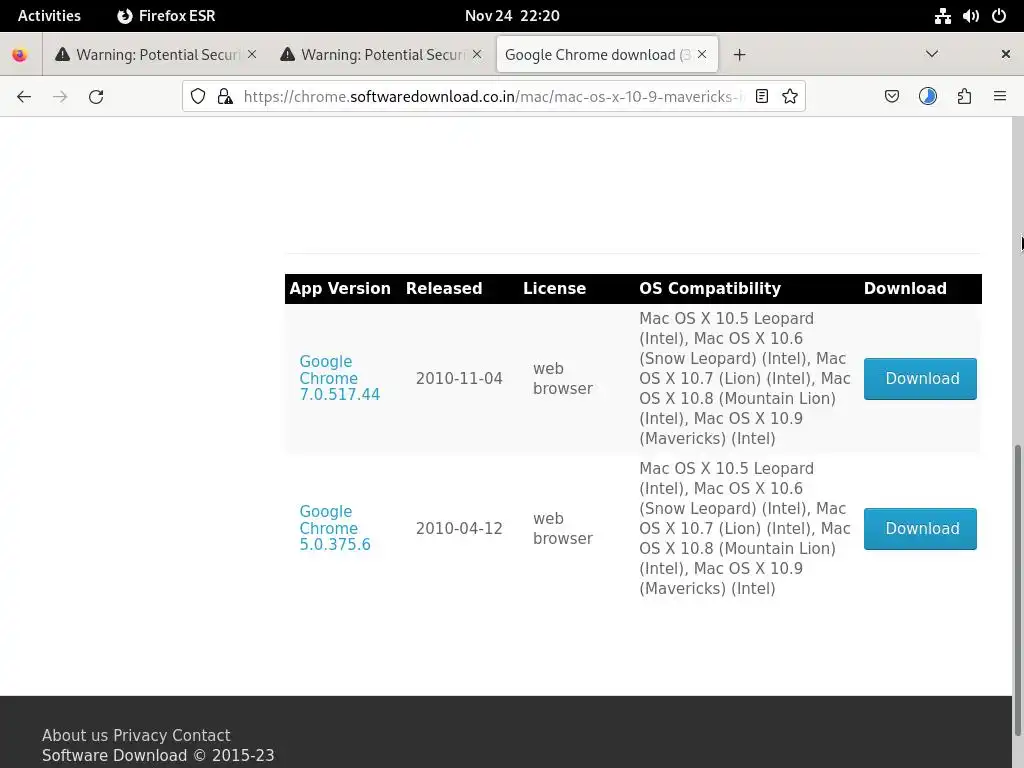Click the OS Compatibility column header
Image resolution: width=1024 pixels, height=768 pixels.
pos(710,289)
